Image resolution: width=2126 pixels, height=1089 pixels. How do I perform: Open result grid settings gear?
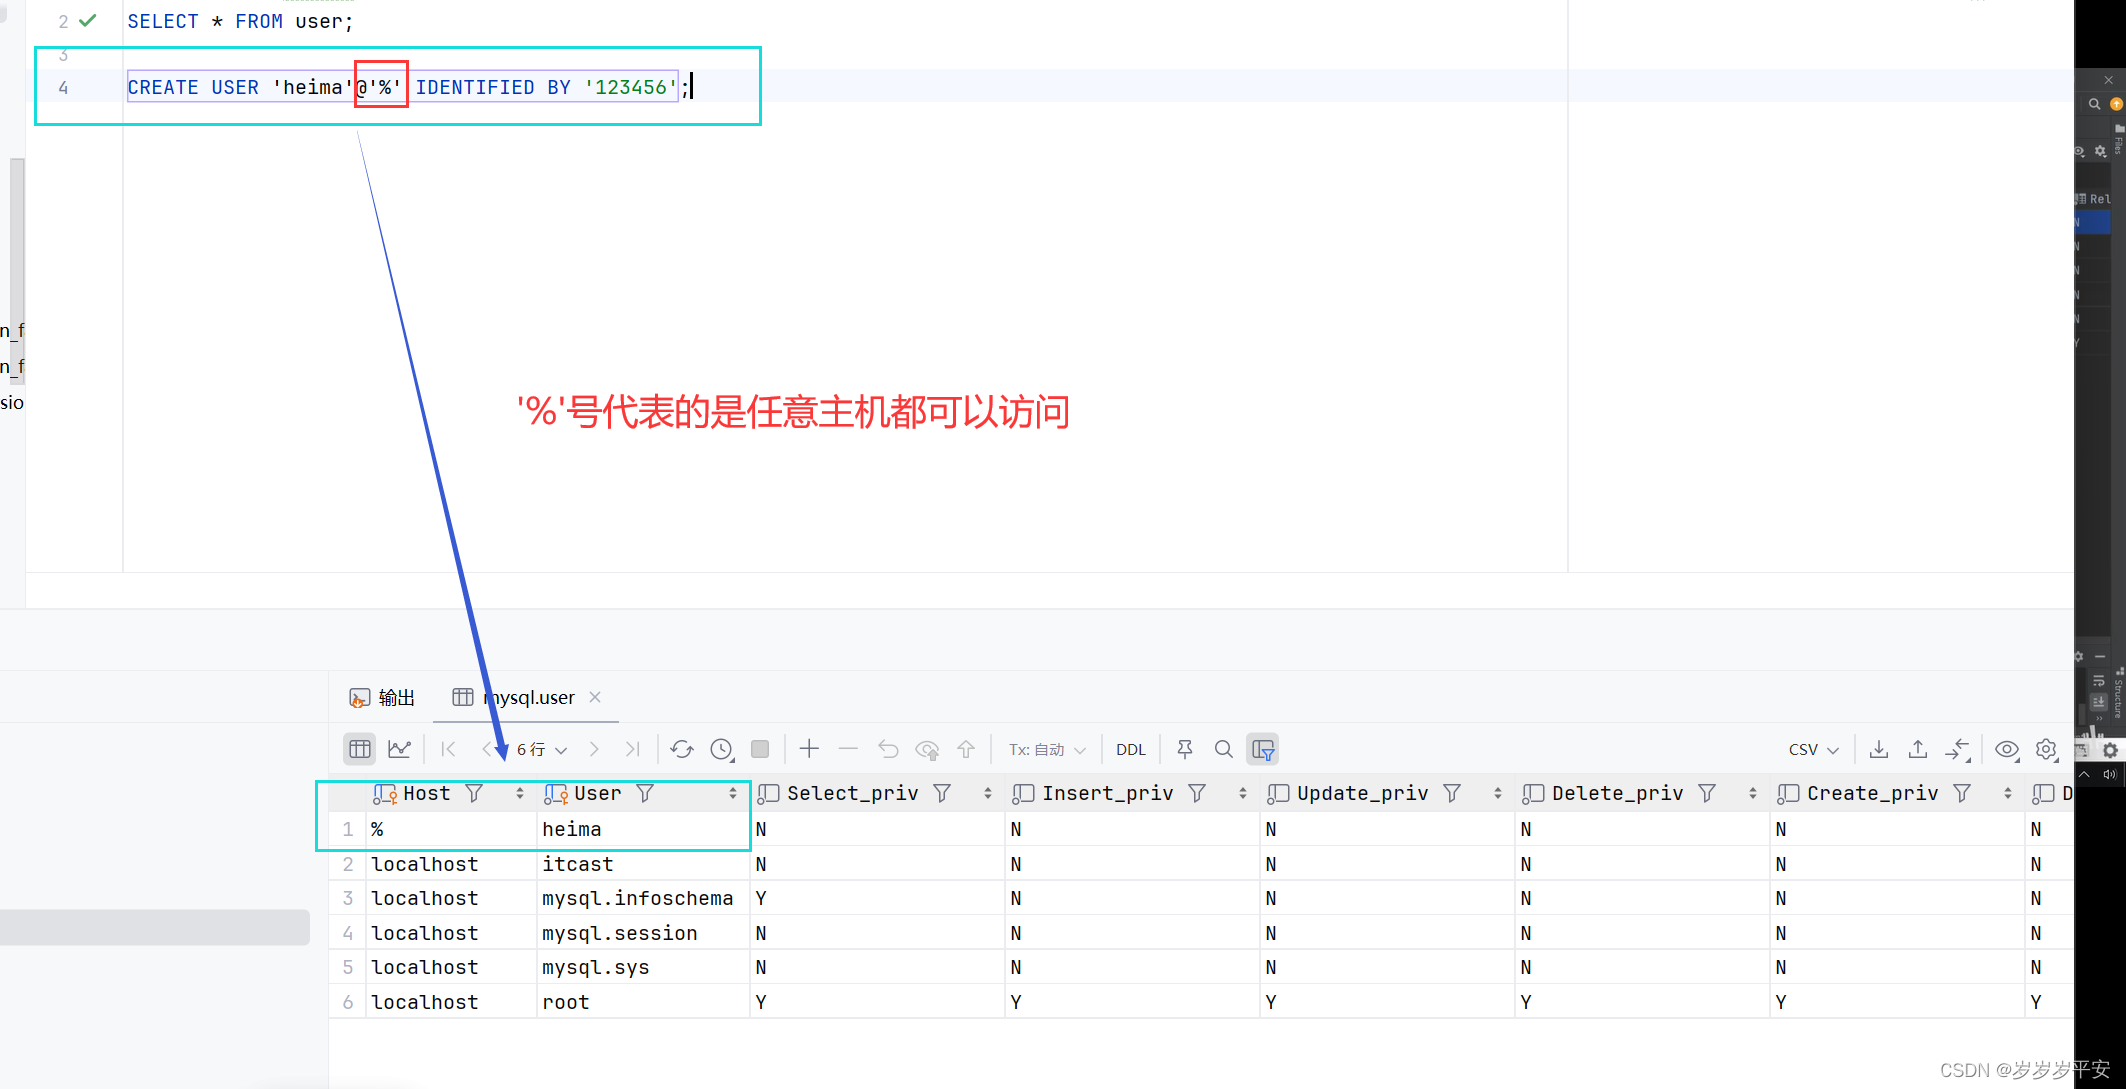tap(2046, 749)
